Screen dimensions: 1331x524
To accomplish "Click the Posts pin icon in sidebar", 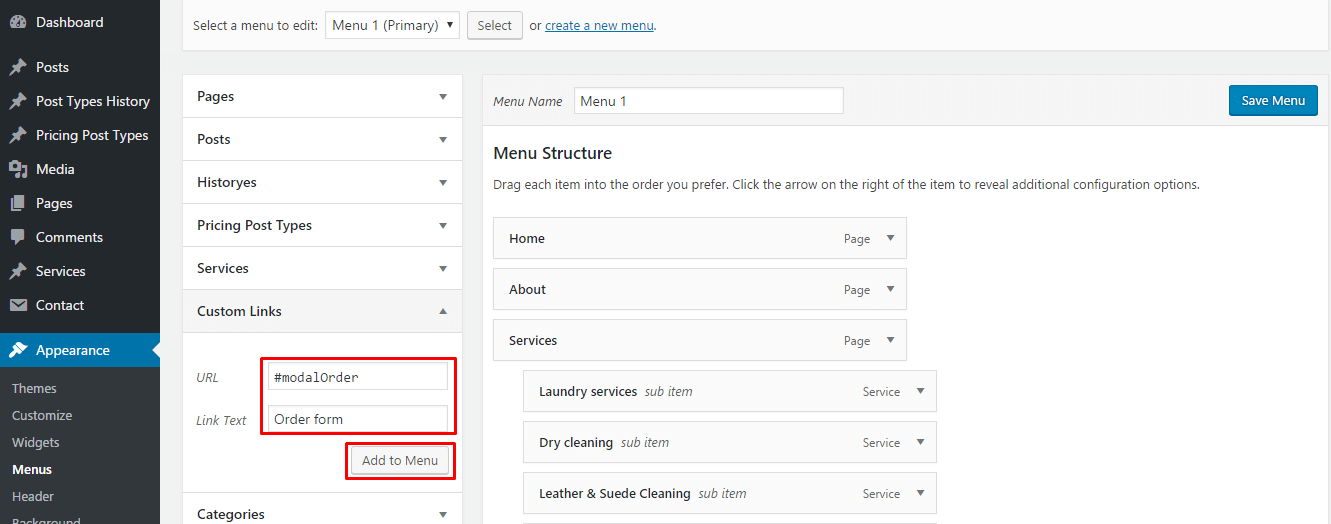I will click(x=18, y=67).
